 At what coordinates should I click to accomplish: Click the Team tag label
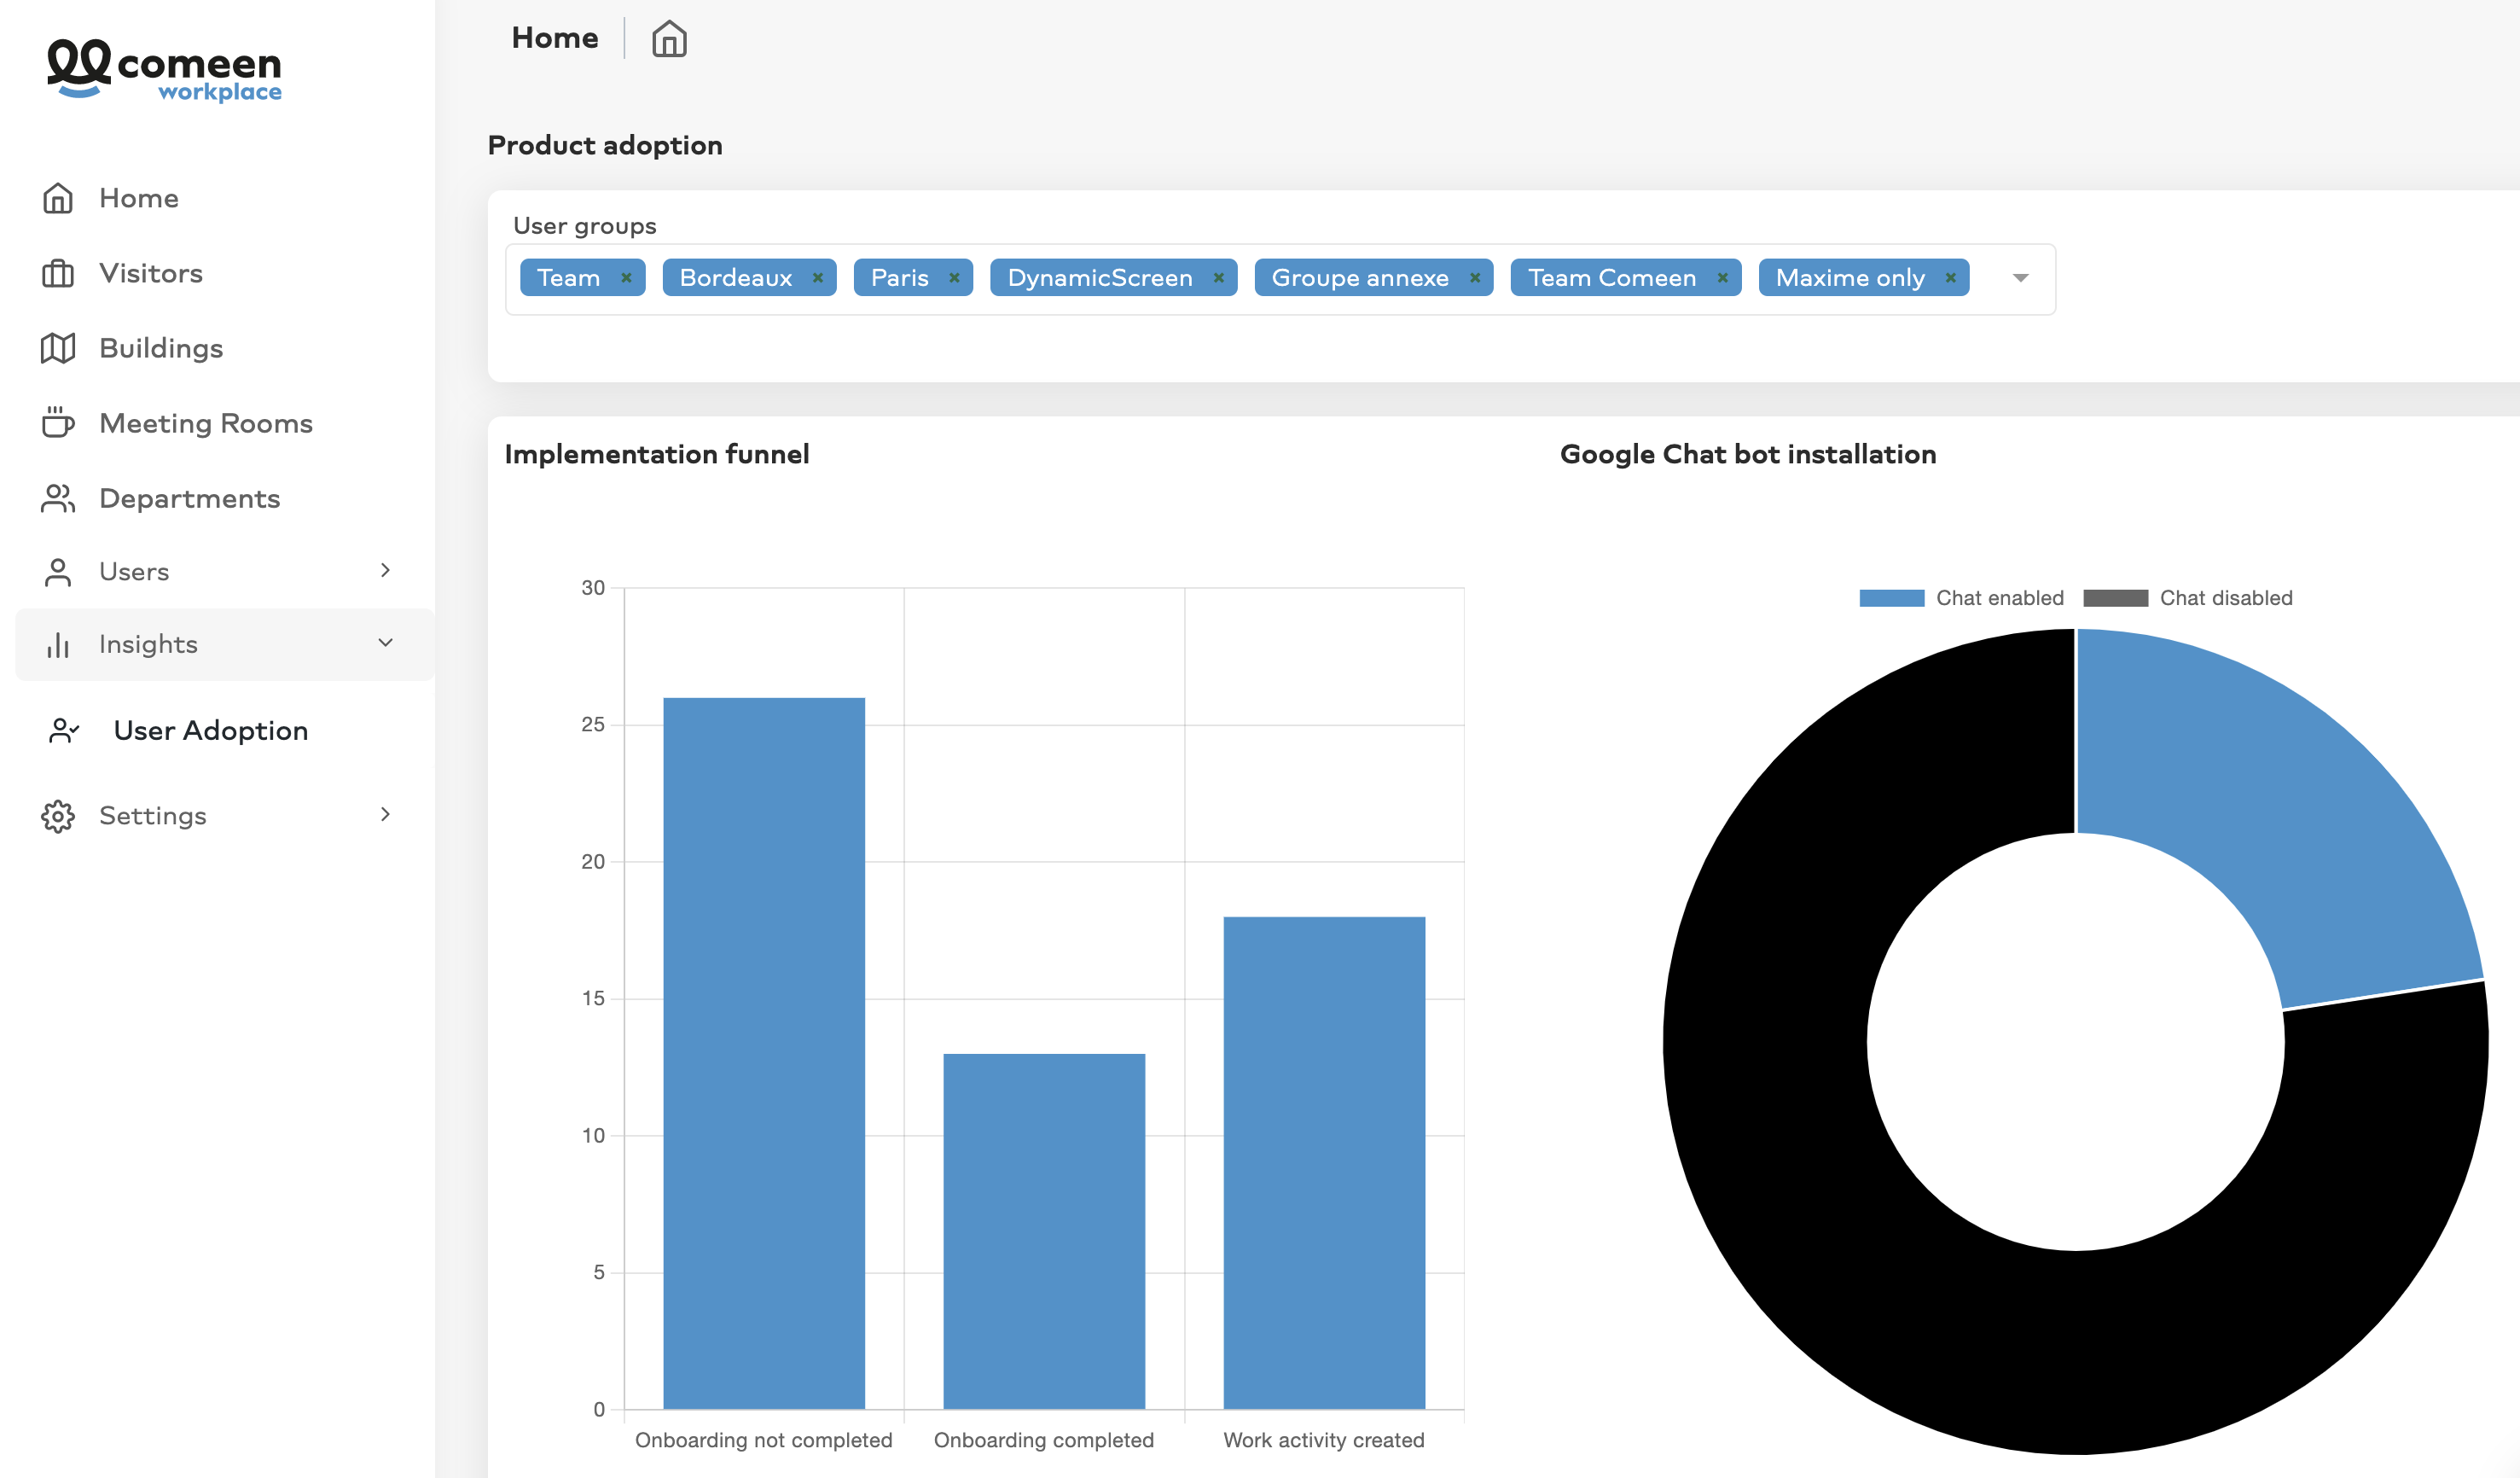point(569,278)
